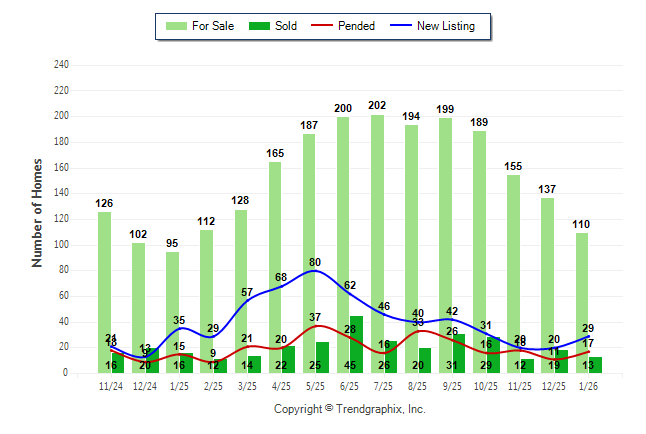Click the 1/26 For Sale bar labeled 110

581,290
